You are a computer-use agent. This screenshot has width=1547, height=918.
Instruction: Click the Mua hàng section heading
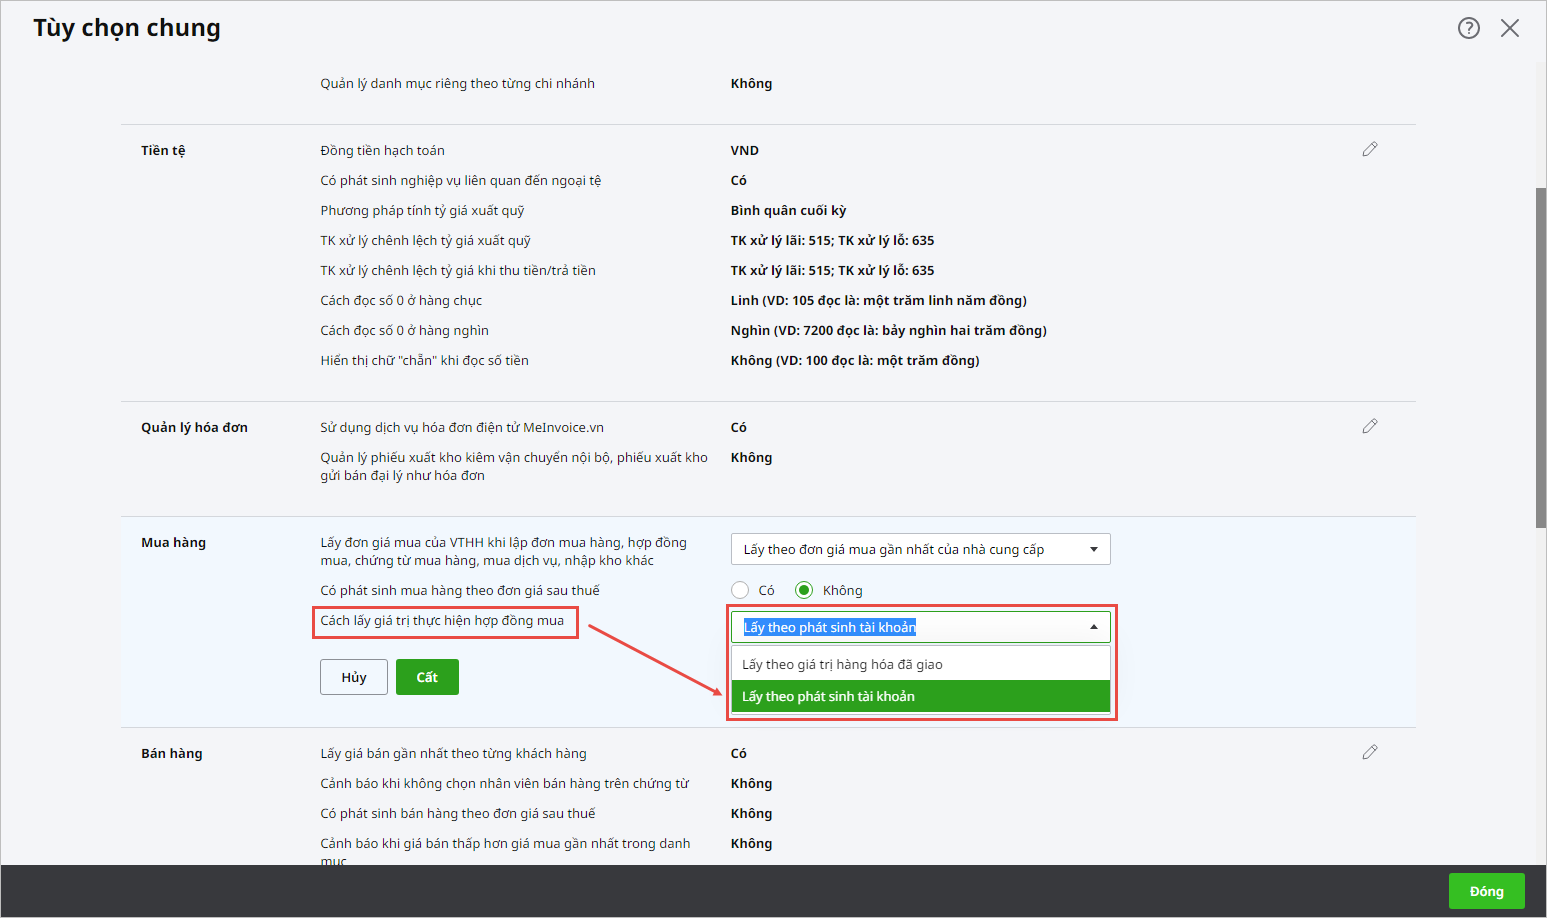pyautogui.click(x=173, y=542)
